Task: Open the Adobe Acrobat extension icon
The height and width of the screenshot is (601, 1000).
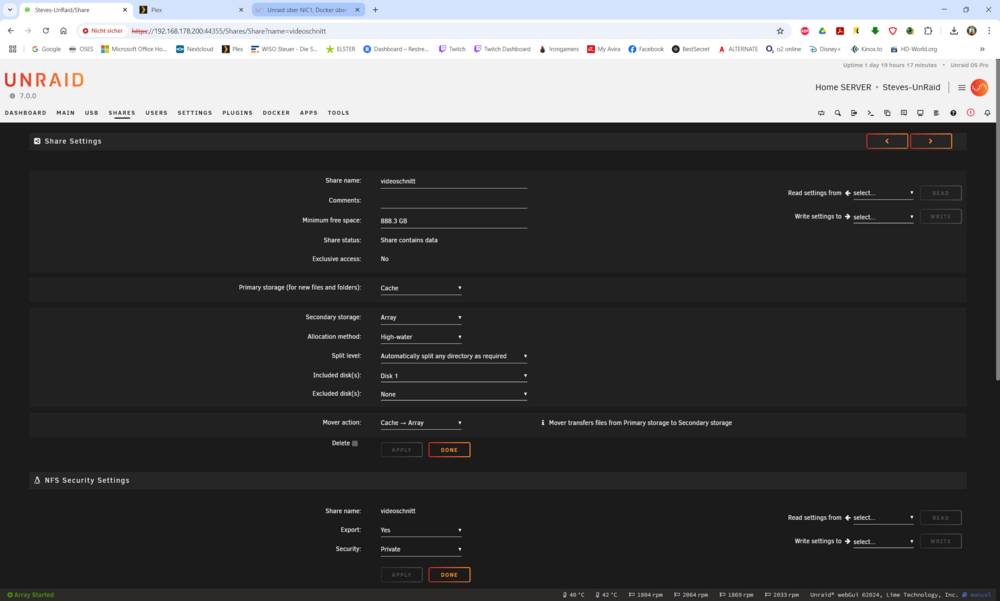Action: pyautogui.click(x=840, y=31)
